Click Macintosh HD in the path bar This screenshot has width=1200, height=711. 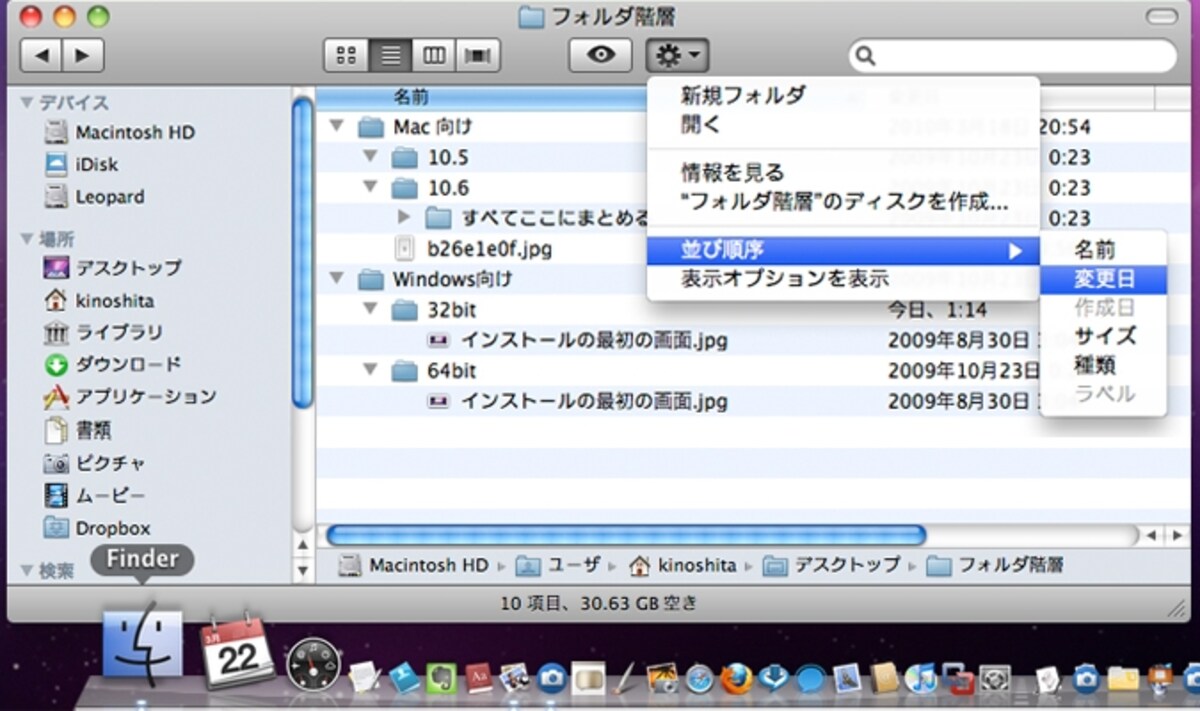pyautogui.click(x=415, y=565)
